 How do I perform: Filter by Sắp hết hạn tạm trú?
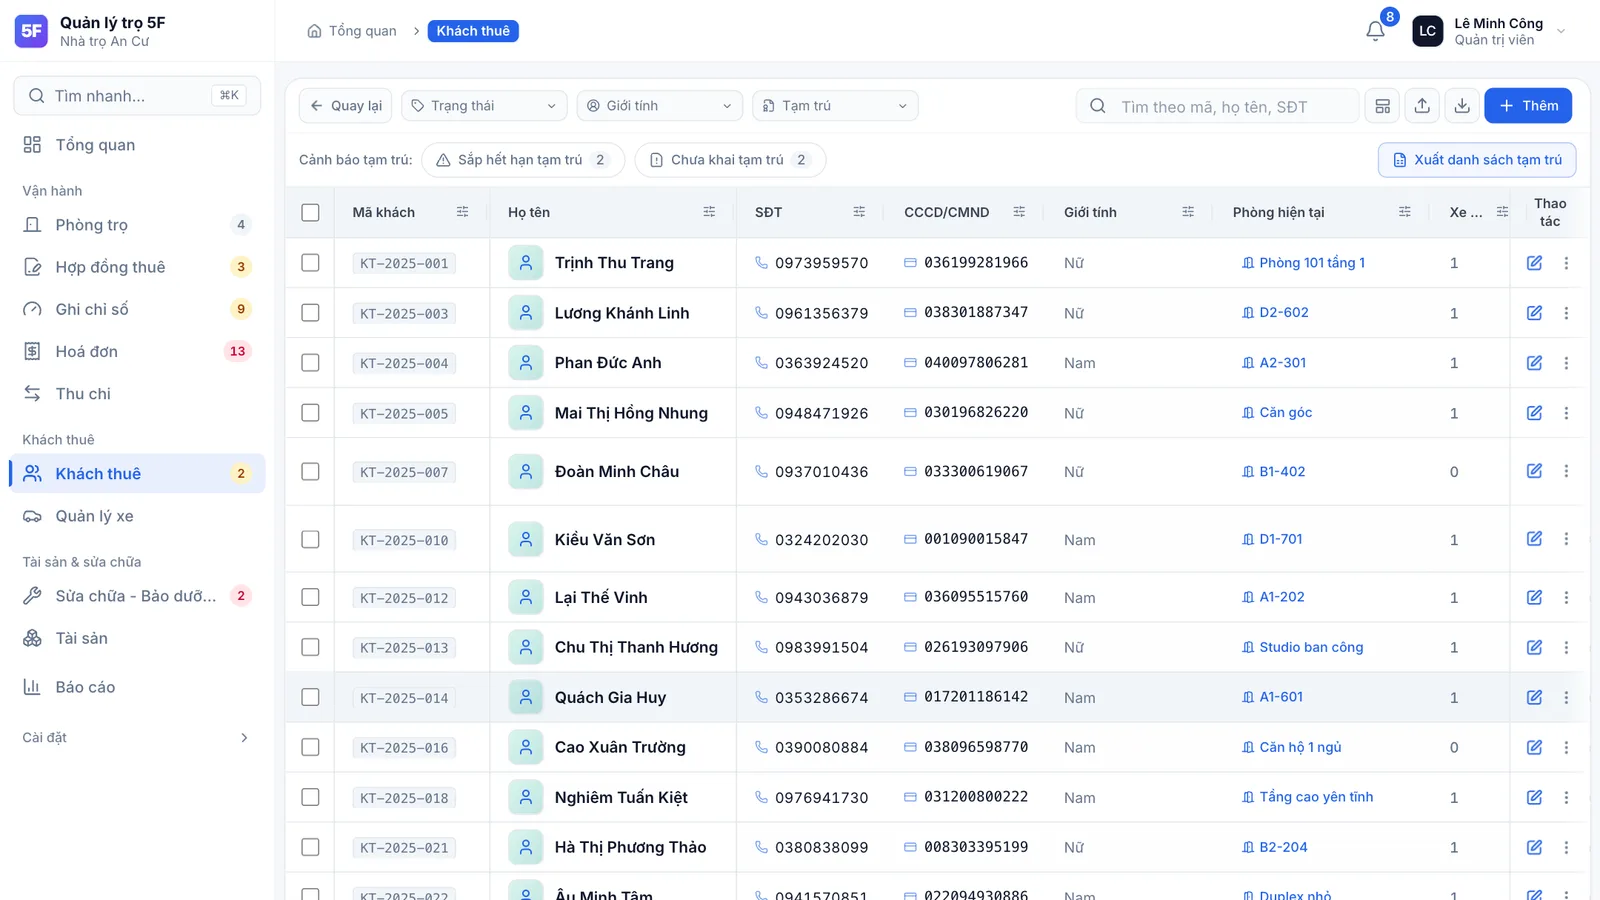(523, 160)
